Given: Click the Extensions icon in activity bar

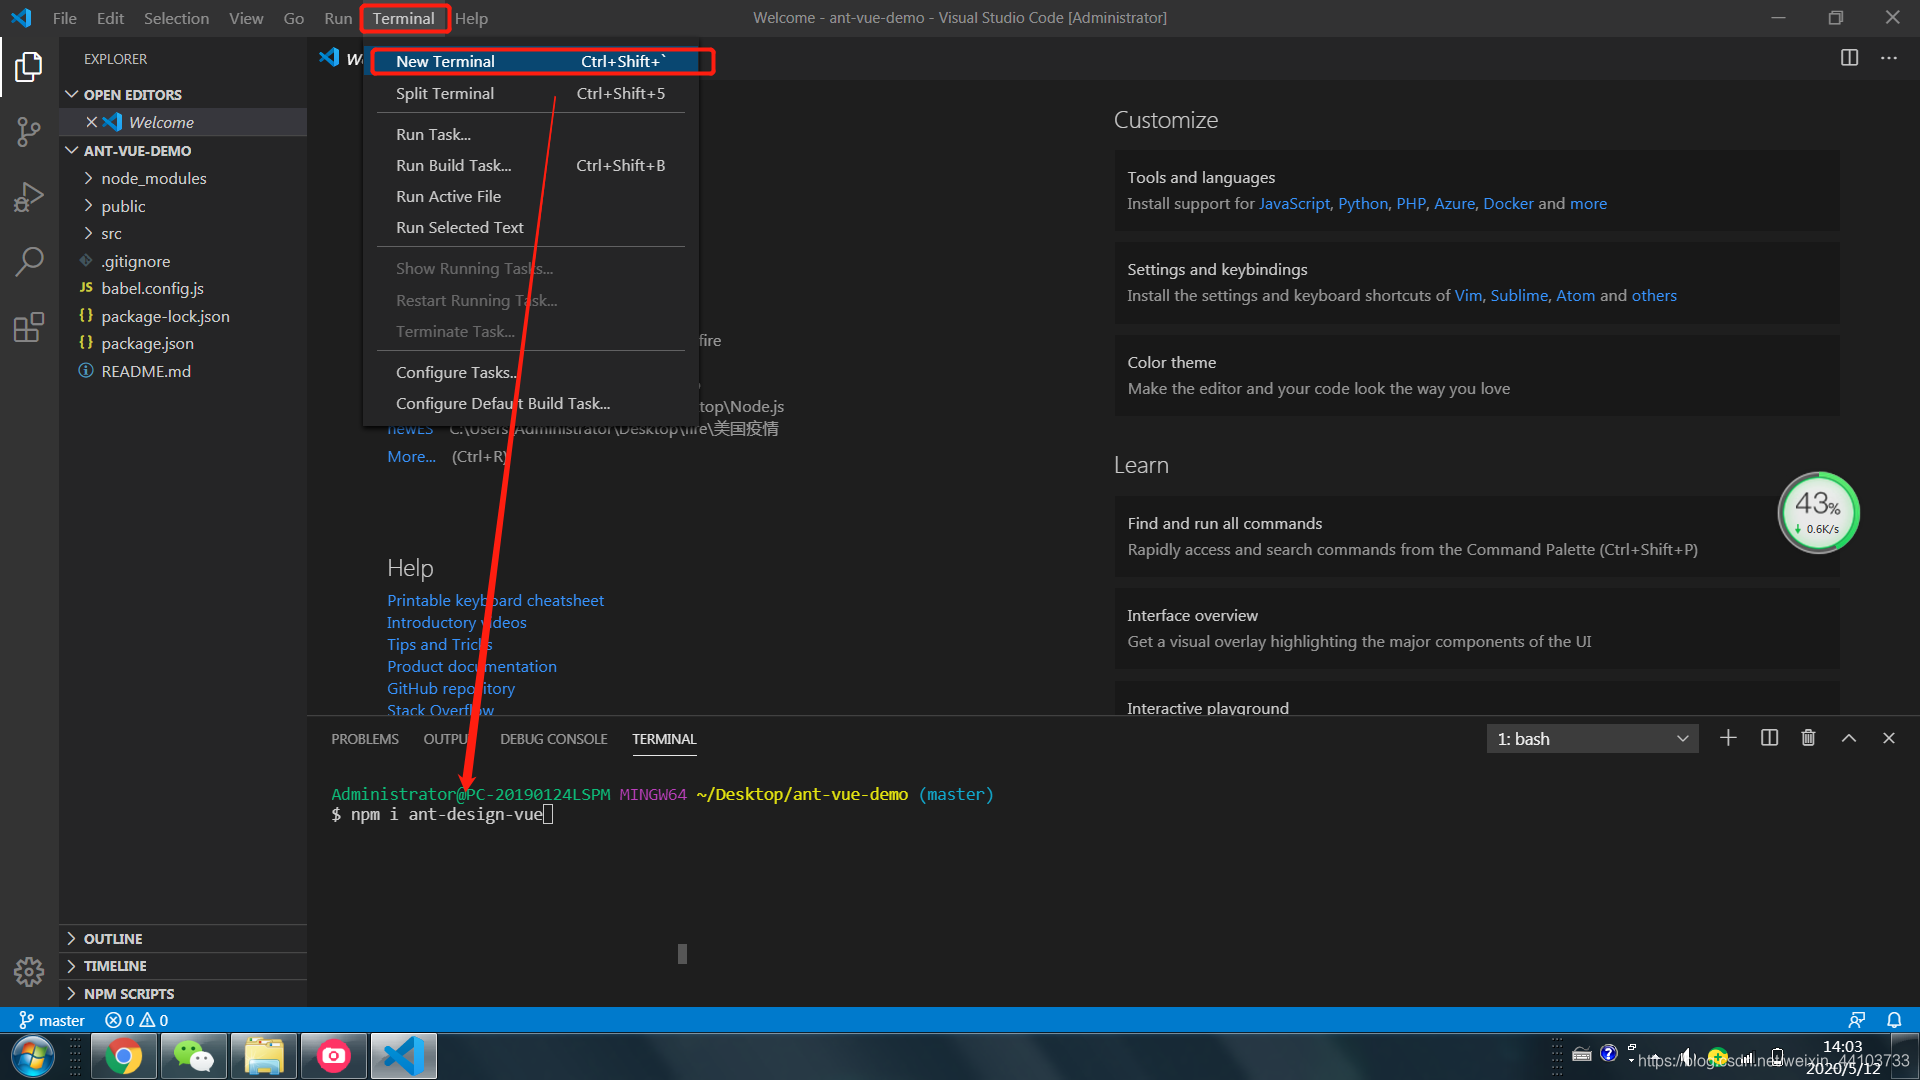Looking at the screenshot, I should tap(29, 326).
